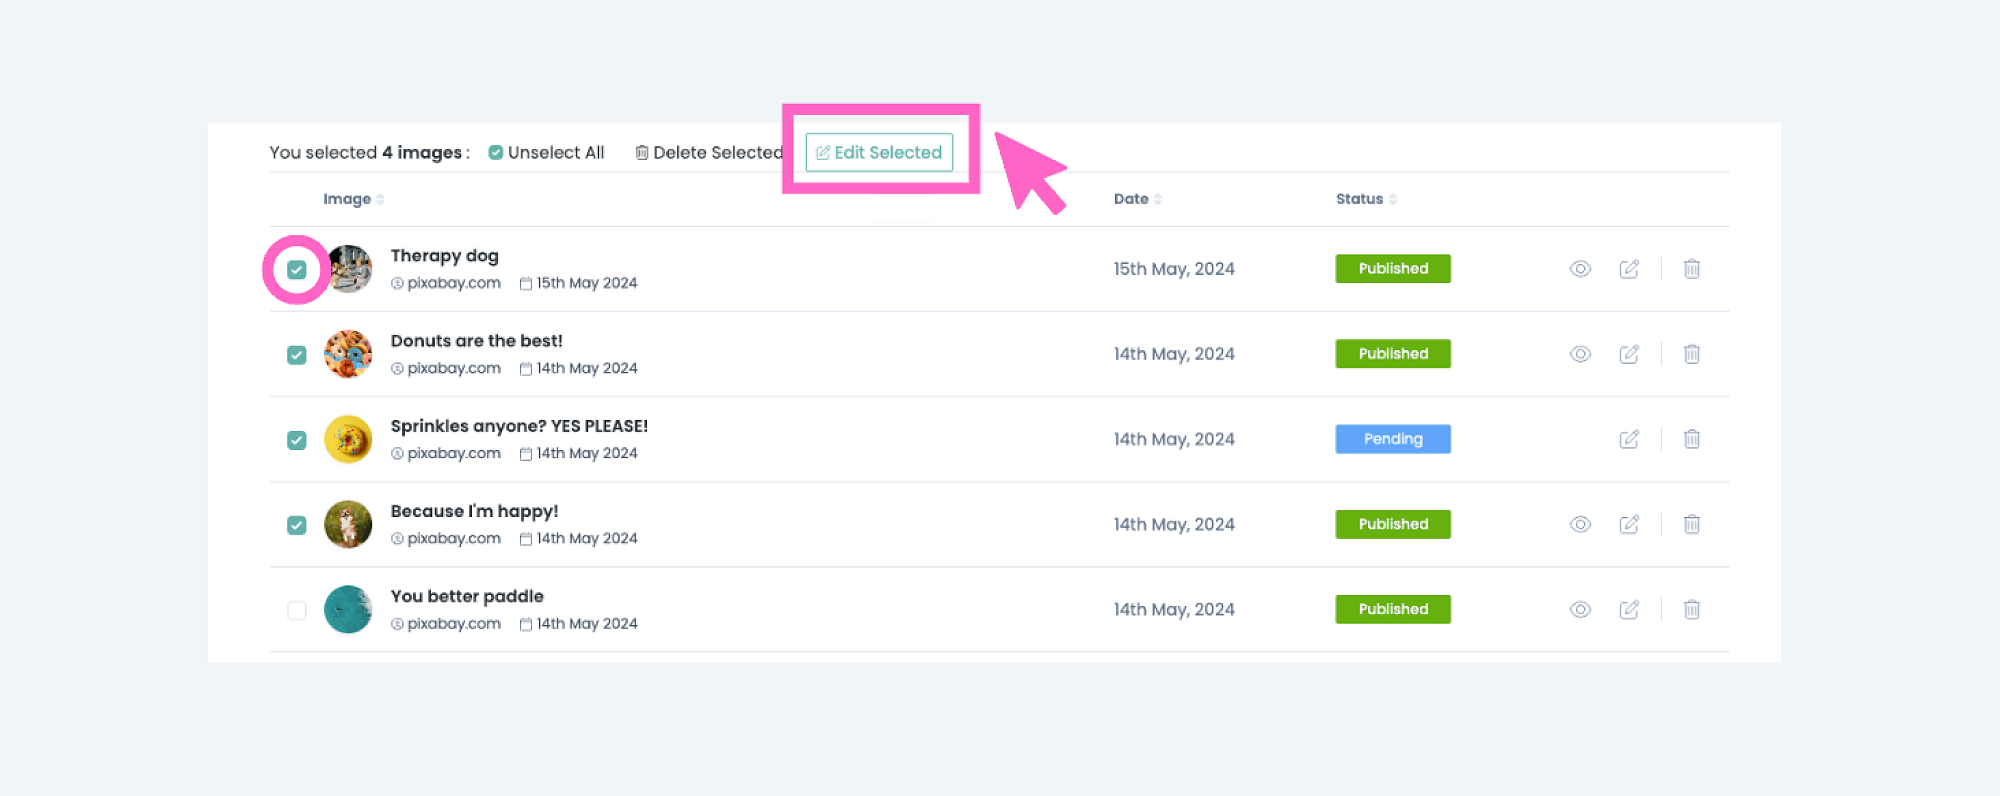Delete the Donuts are the best! image
The height and width of the screenshot is (796, 2000).
click(1691, 354)
